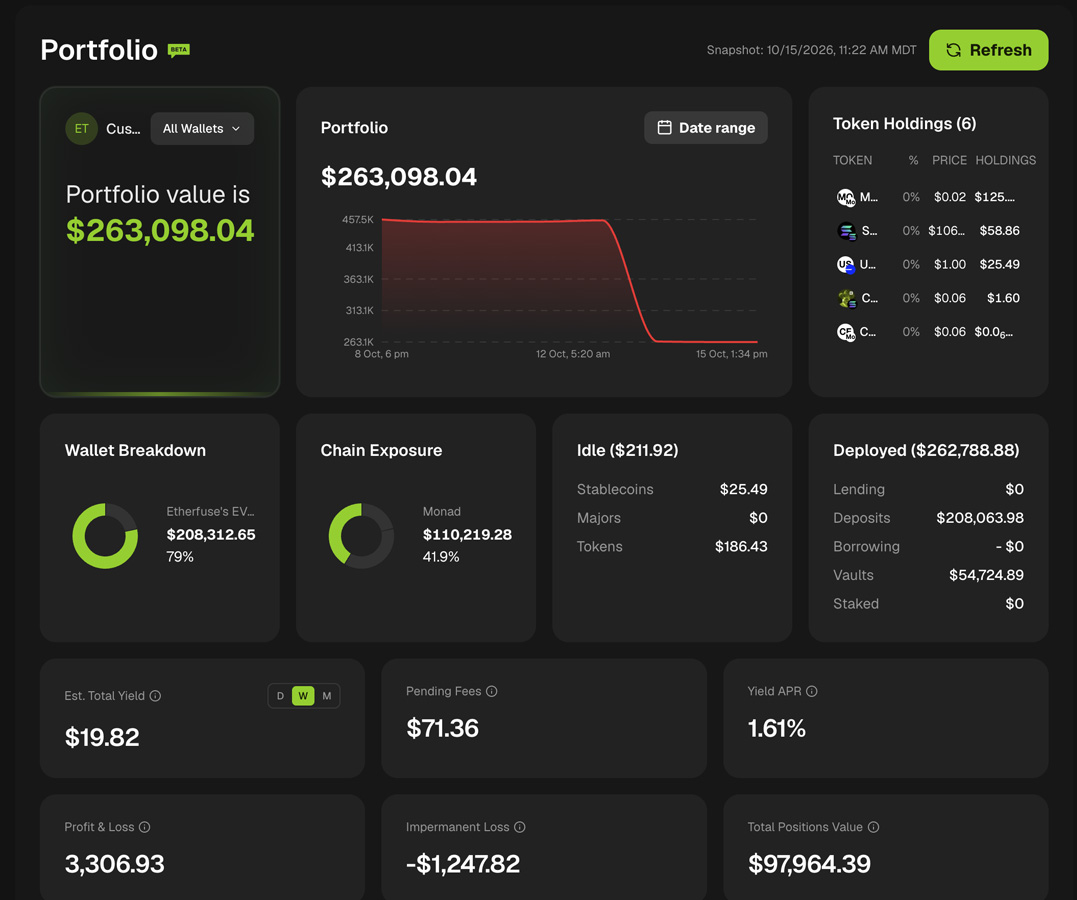The width and height of the screenshot is (1077, 900).
Task: Click the Snapshot timestamp text
Action: click(811, 50)
